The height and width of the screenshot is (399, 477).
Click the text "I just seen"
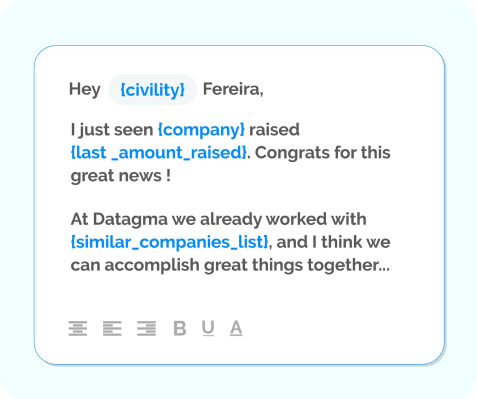[x=112, y=130]
